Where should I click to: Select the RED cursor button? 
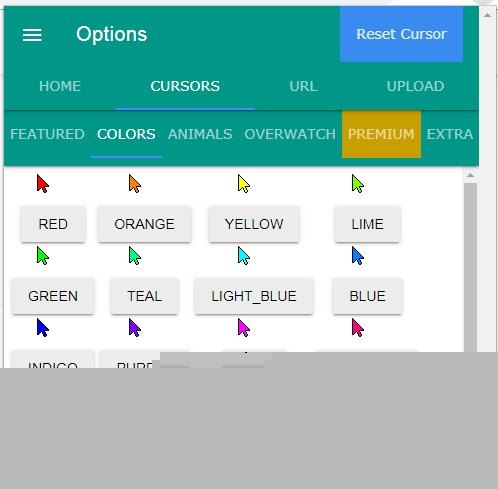(53, 224)
